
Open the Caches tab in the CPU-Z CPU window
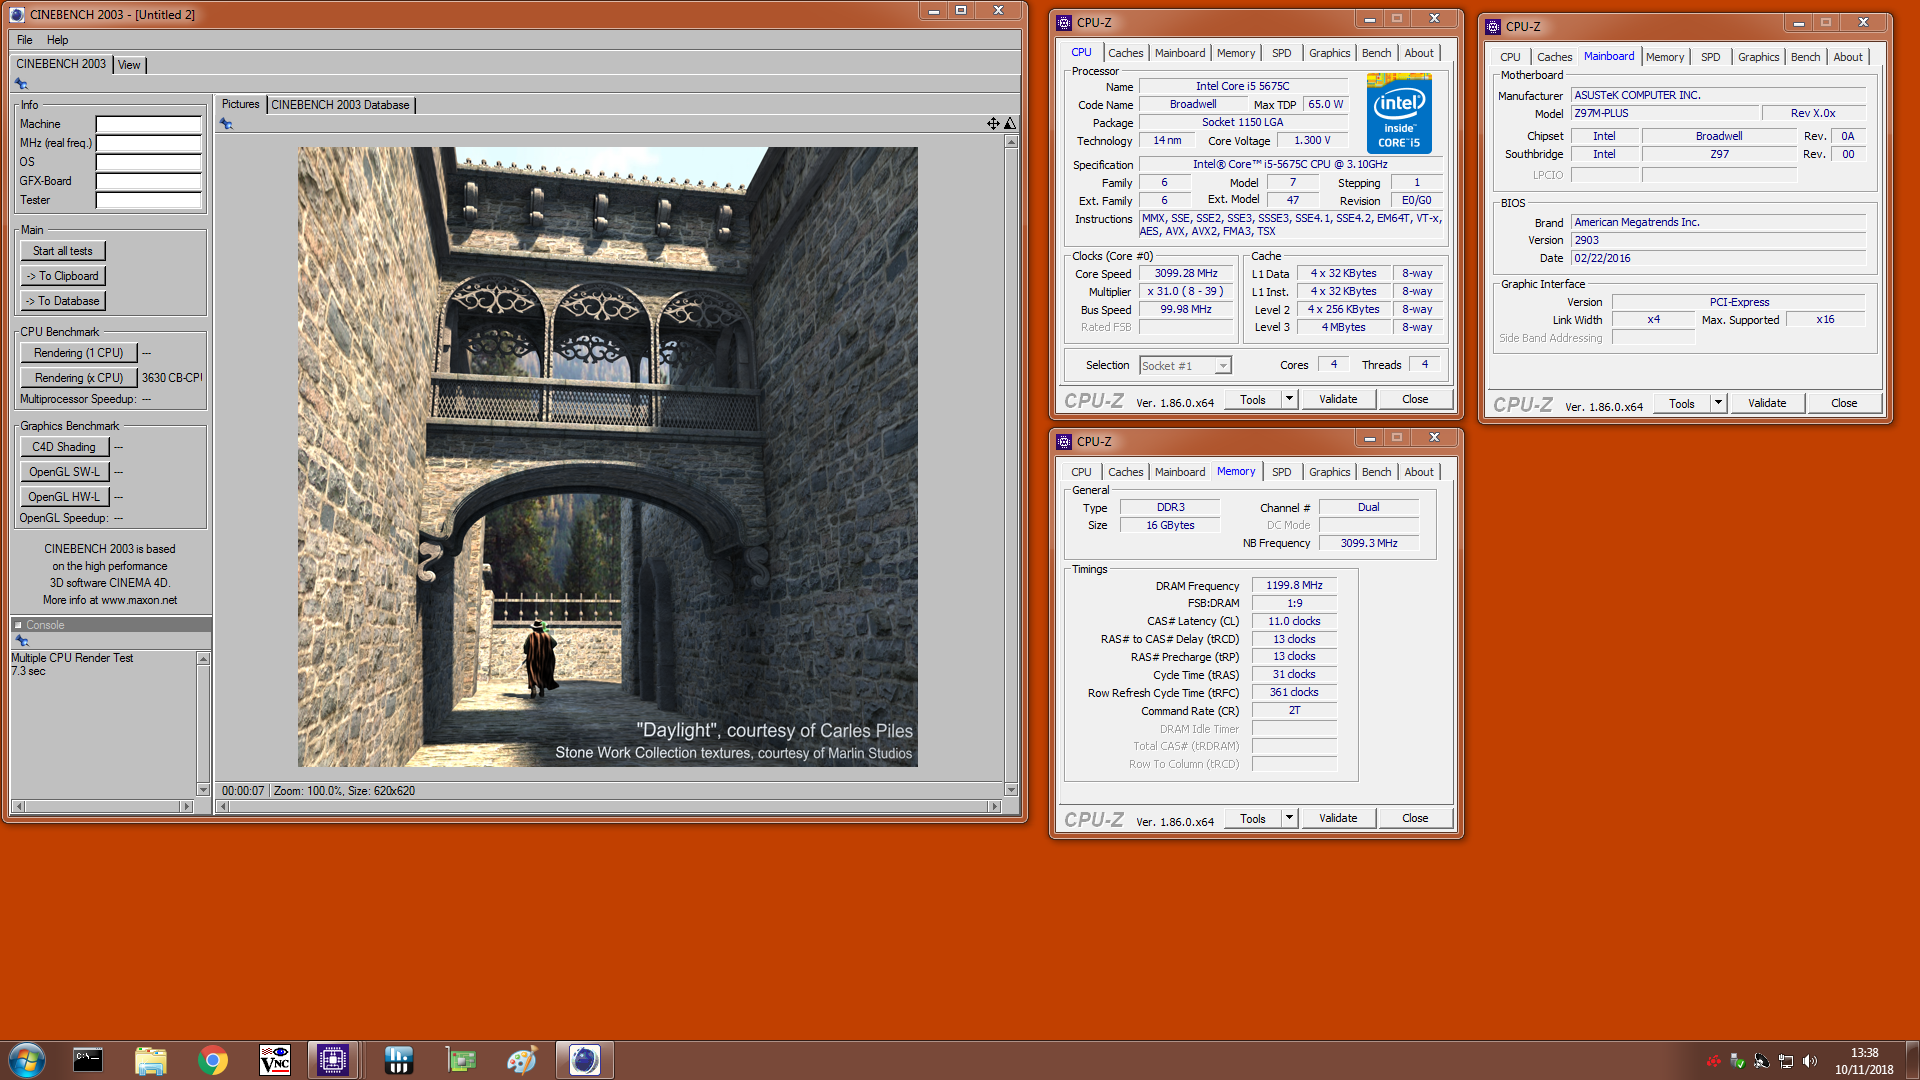(1125, 53)
